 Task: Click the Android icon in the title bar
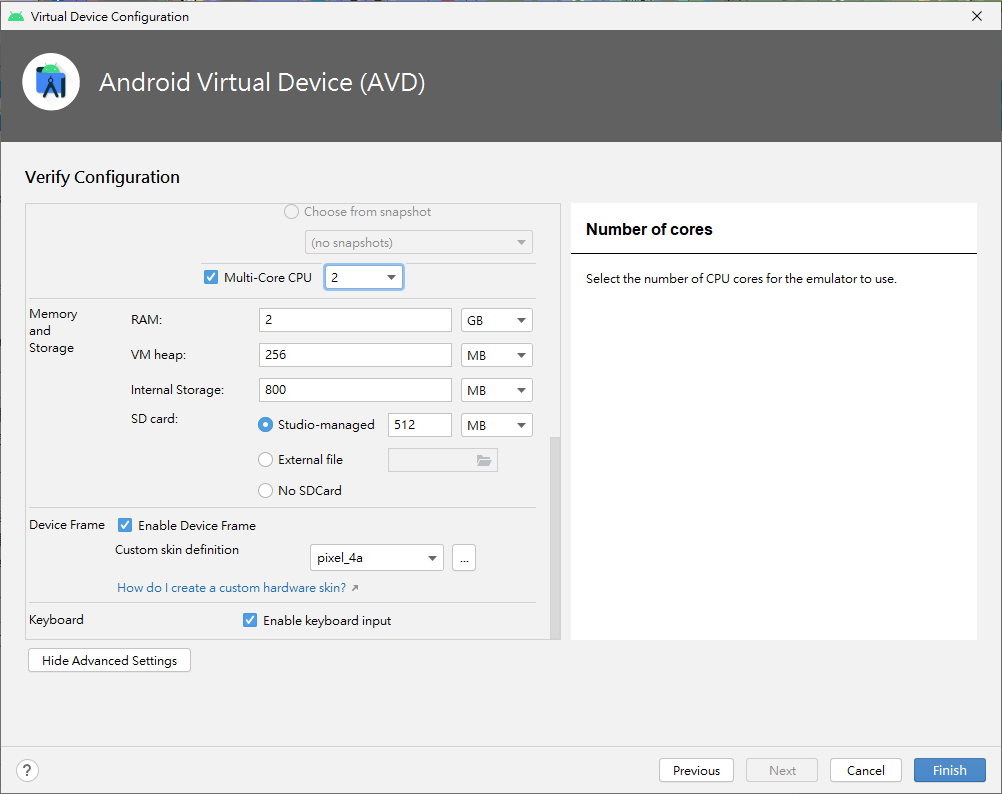pyautogui.click(x=16, y=16)
